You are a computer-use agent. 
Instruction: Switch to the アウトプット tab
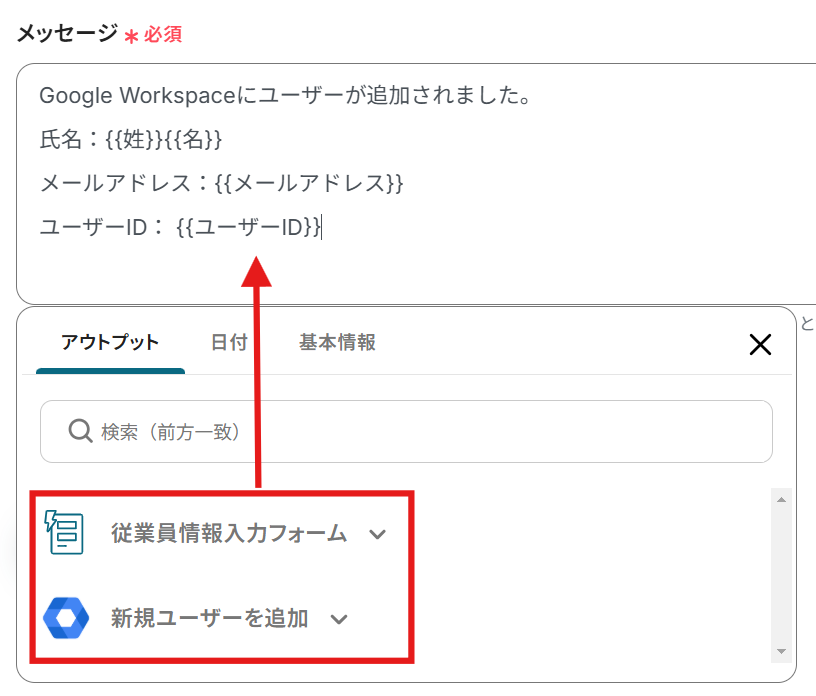click(110, 342)
